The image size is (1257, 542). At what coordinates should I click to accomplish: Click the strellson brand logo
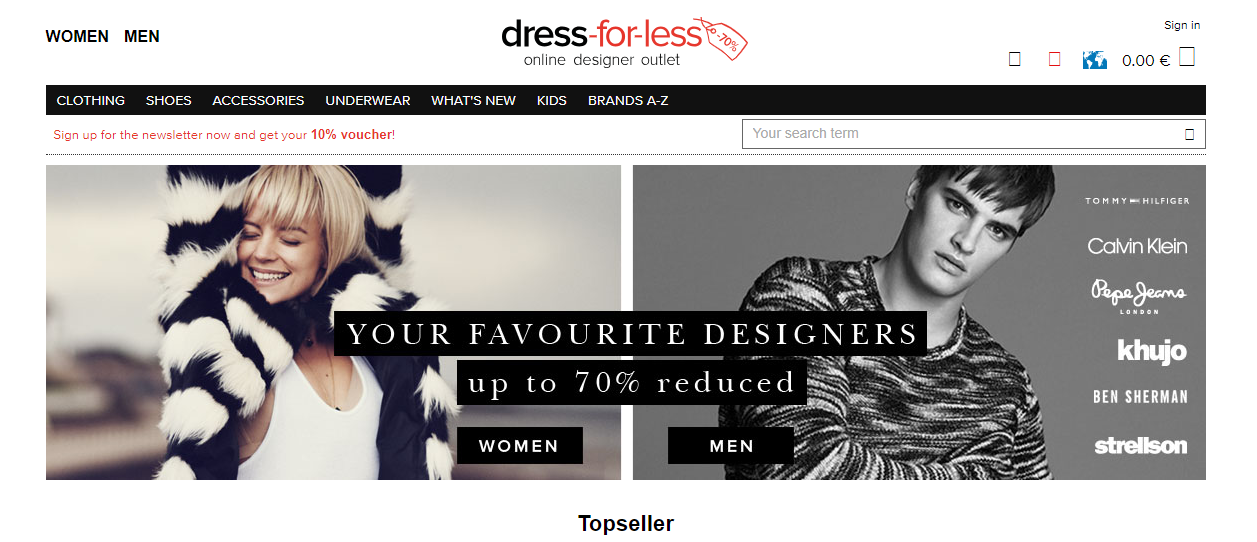click(1141, 445)
